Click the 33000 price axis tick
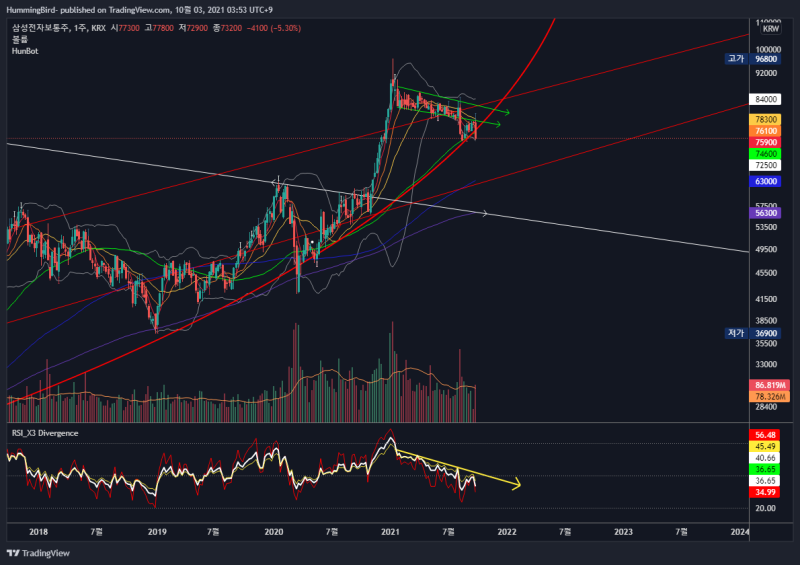800x565 pixels. (766, 364)
